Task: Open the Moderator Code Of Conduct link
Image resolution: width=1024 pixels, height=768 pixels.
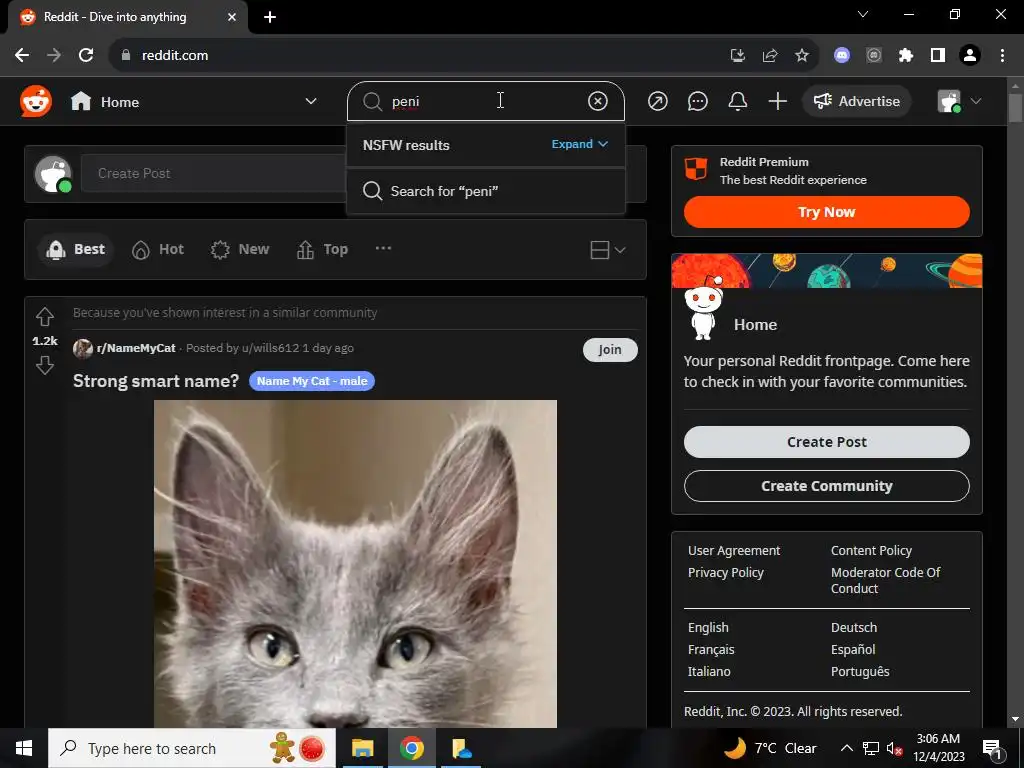Action: [x=886, y=580]
